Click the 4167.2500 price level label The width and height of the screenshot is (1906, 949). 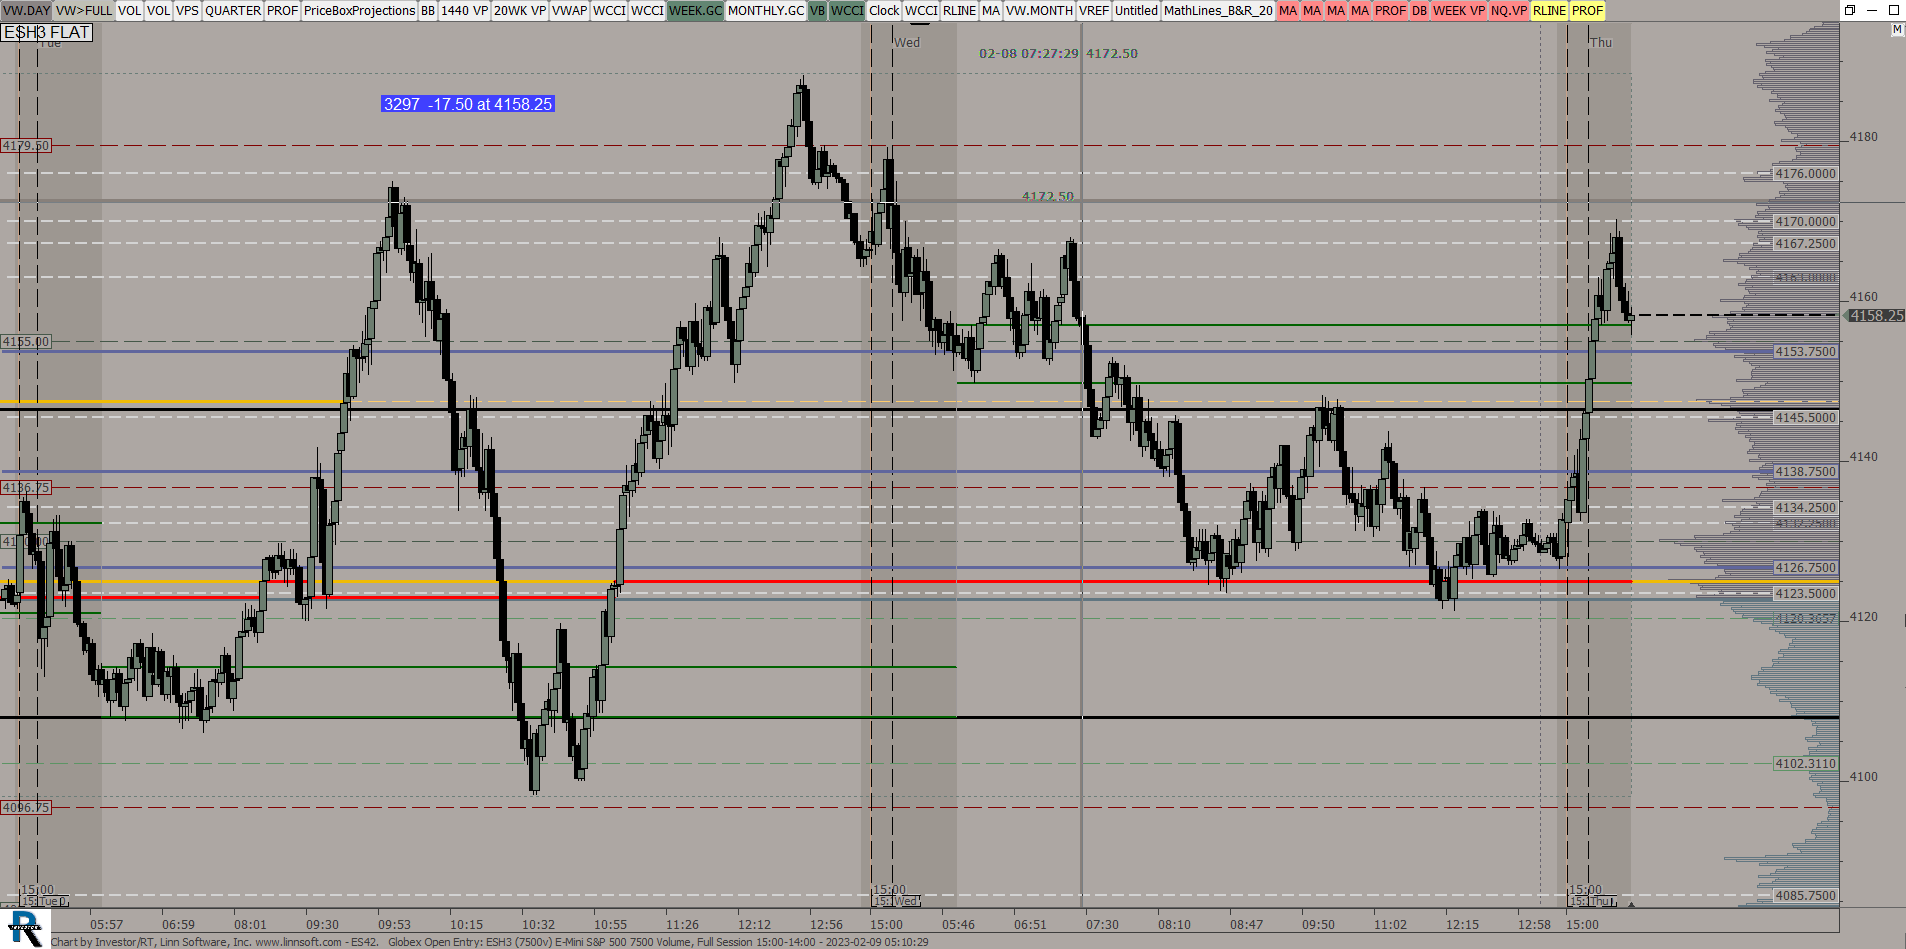(1805, 244)
